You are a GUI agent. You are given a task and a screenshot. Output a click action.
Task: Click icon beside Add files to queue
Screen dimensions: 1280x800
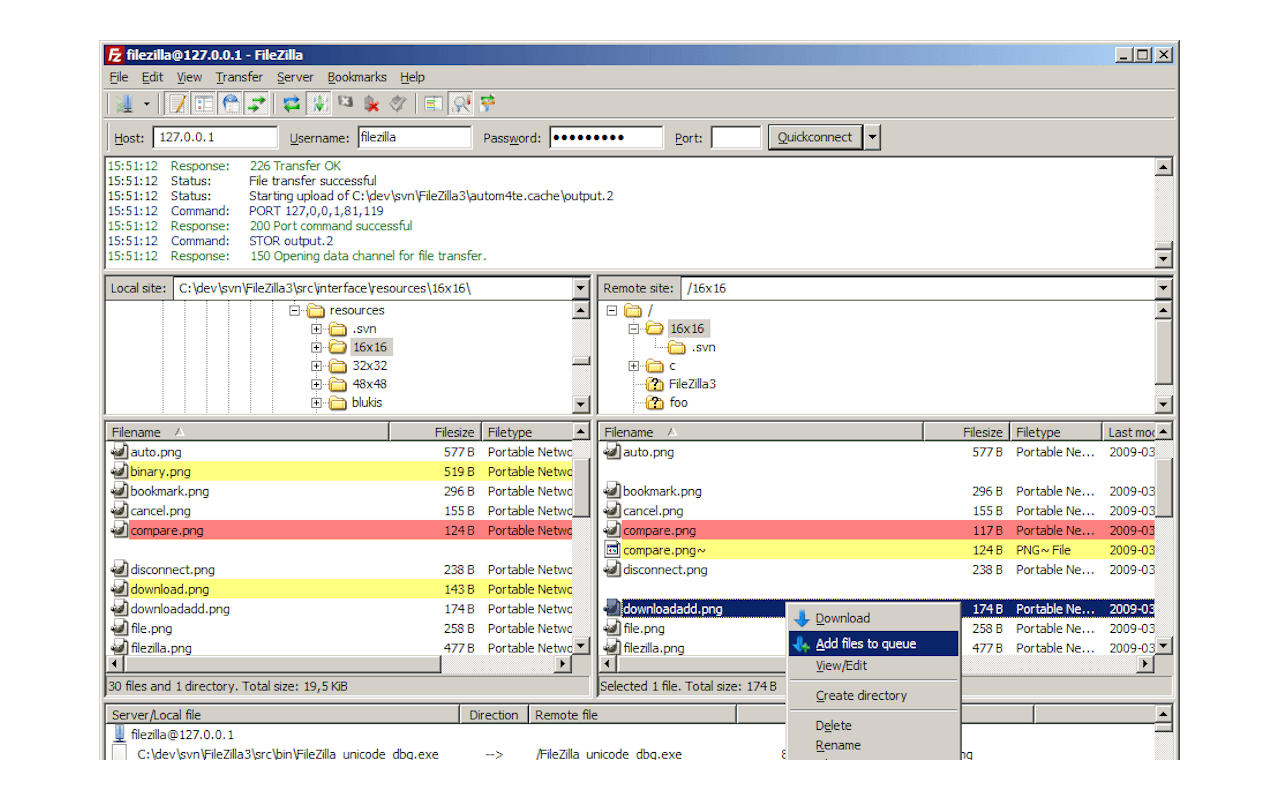(802, 644)
